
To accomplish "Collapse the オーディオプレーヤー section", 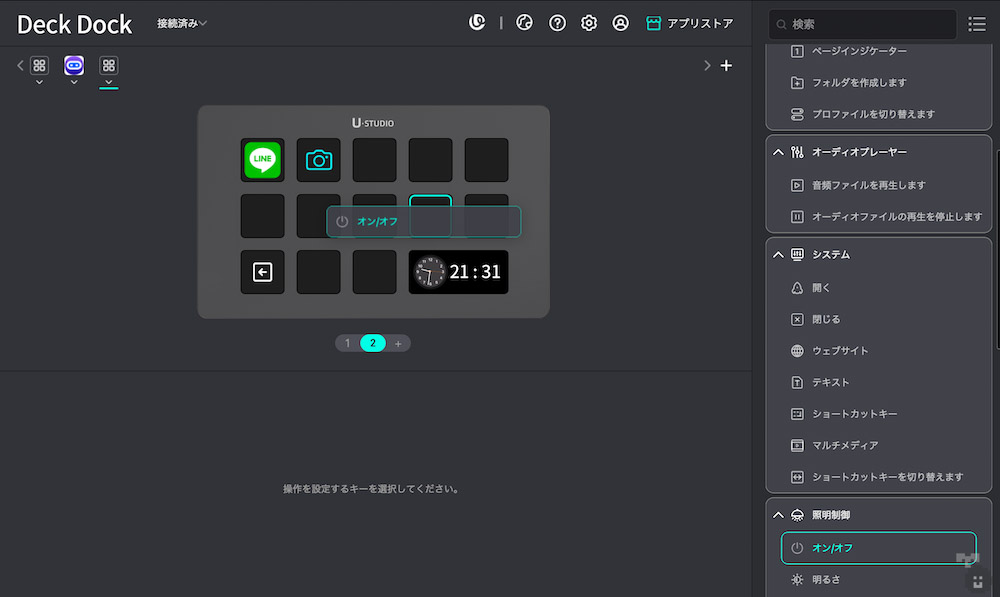I will (x=778, y=152).
